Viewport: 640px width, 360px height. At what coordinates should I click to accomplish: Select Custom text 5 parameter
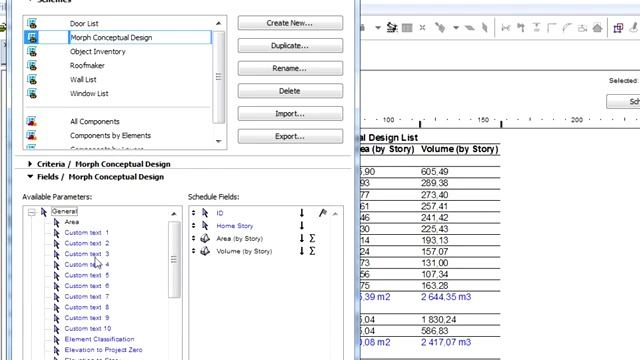point(87,275)
